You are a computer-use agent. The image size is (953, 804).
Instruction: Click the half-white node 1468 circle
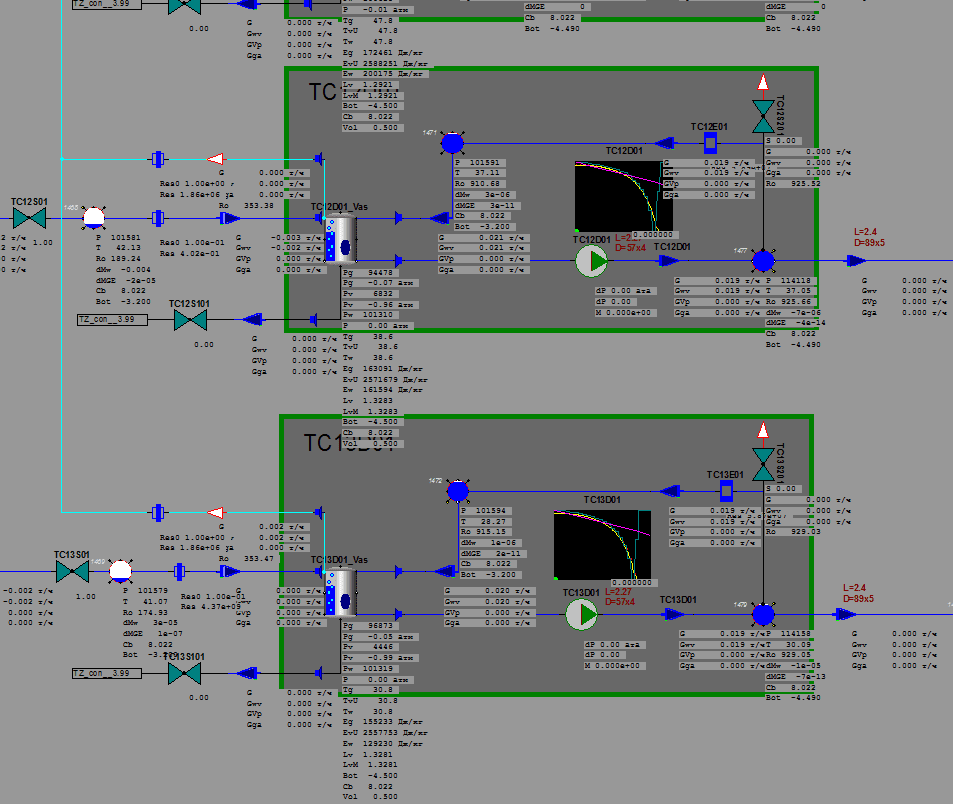point(94,218)
